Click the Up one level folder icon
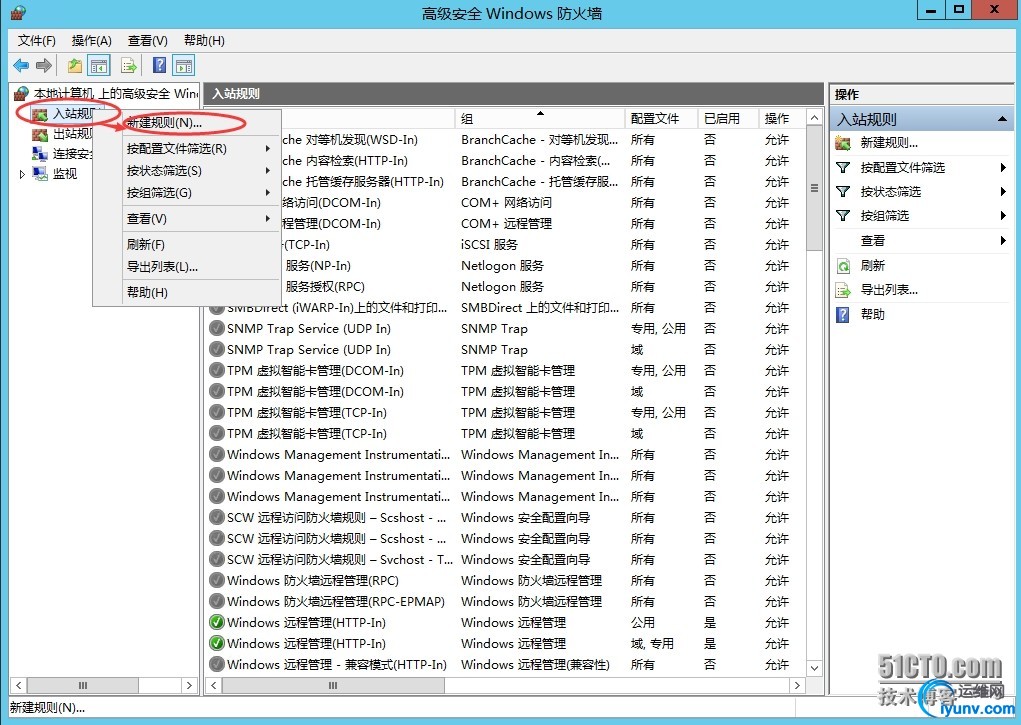Image resolution: width=1021 pixels, height=725 pixels. pos(75,65)
